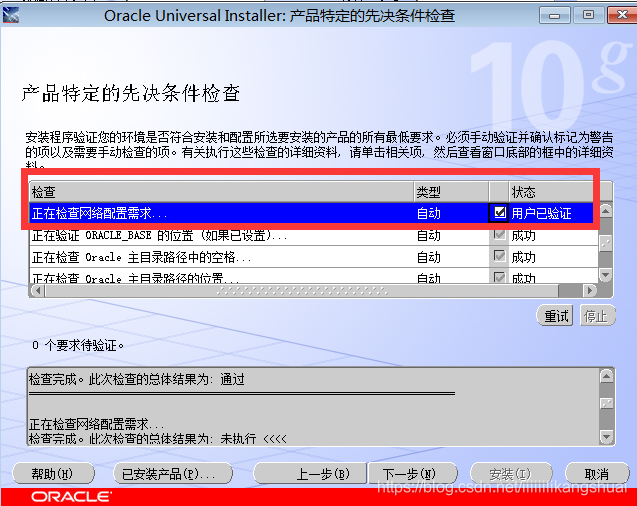Click the 停止 stop button
This screenshot has height=506, width=637.
598,316
